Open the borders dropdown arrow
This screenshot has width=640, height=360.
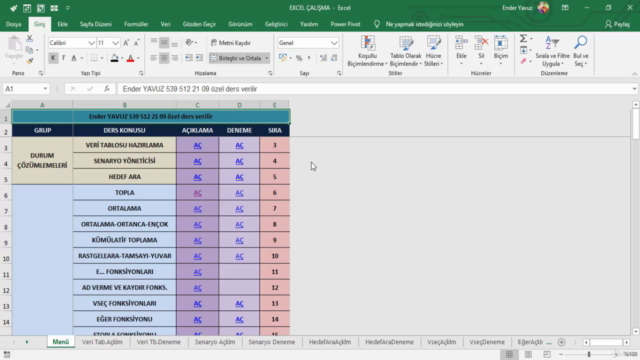click(102, 58)
